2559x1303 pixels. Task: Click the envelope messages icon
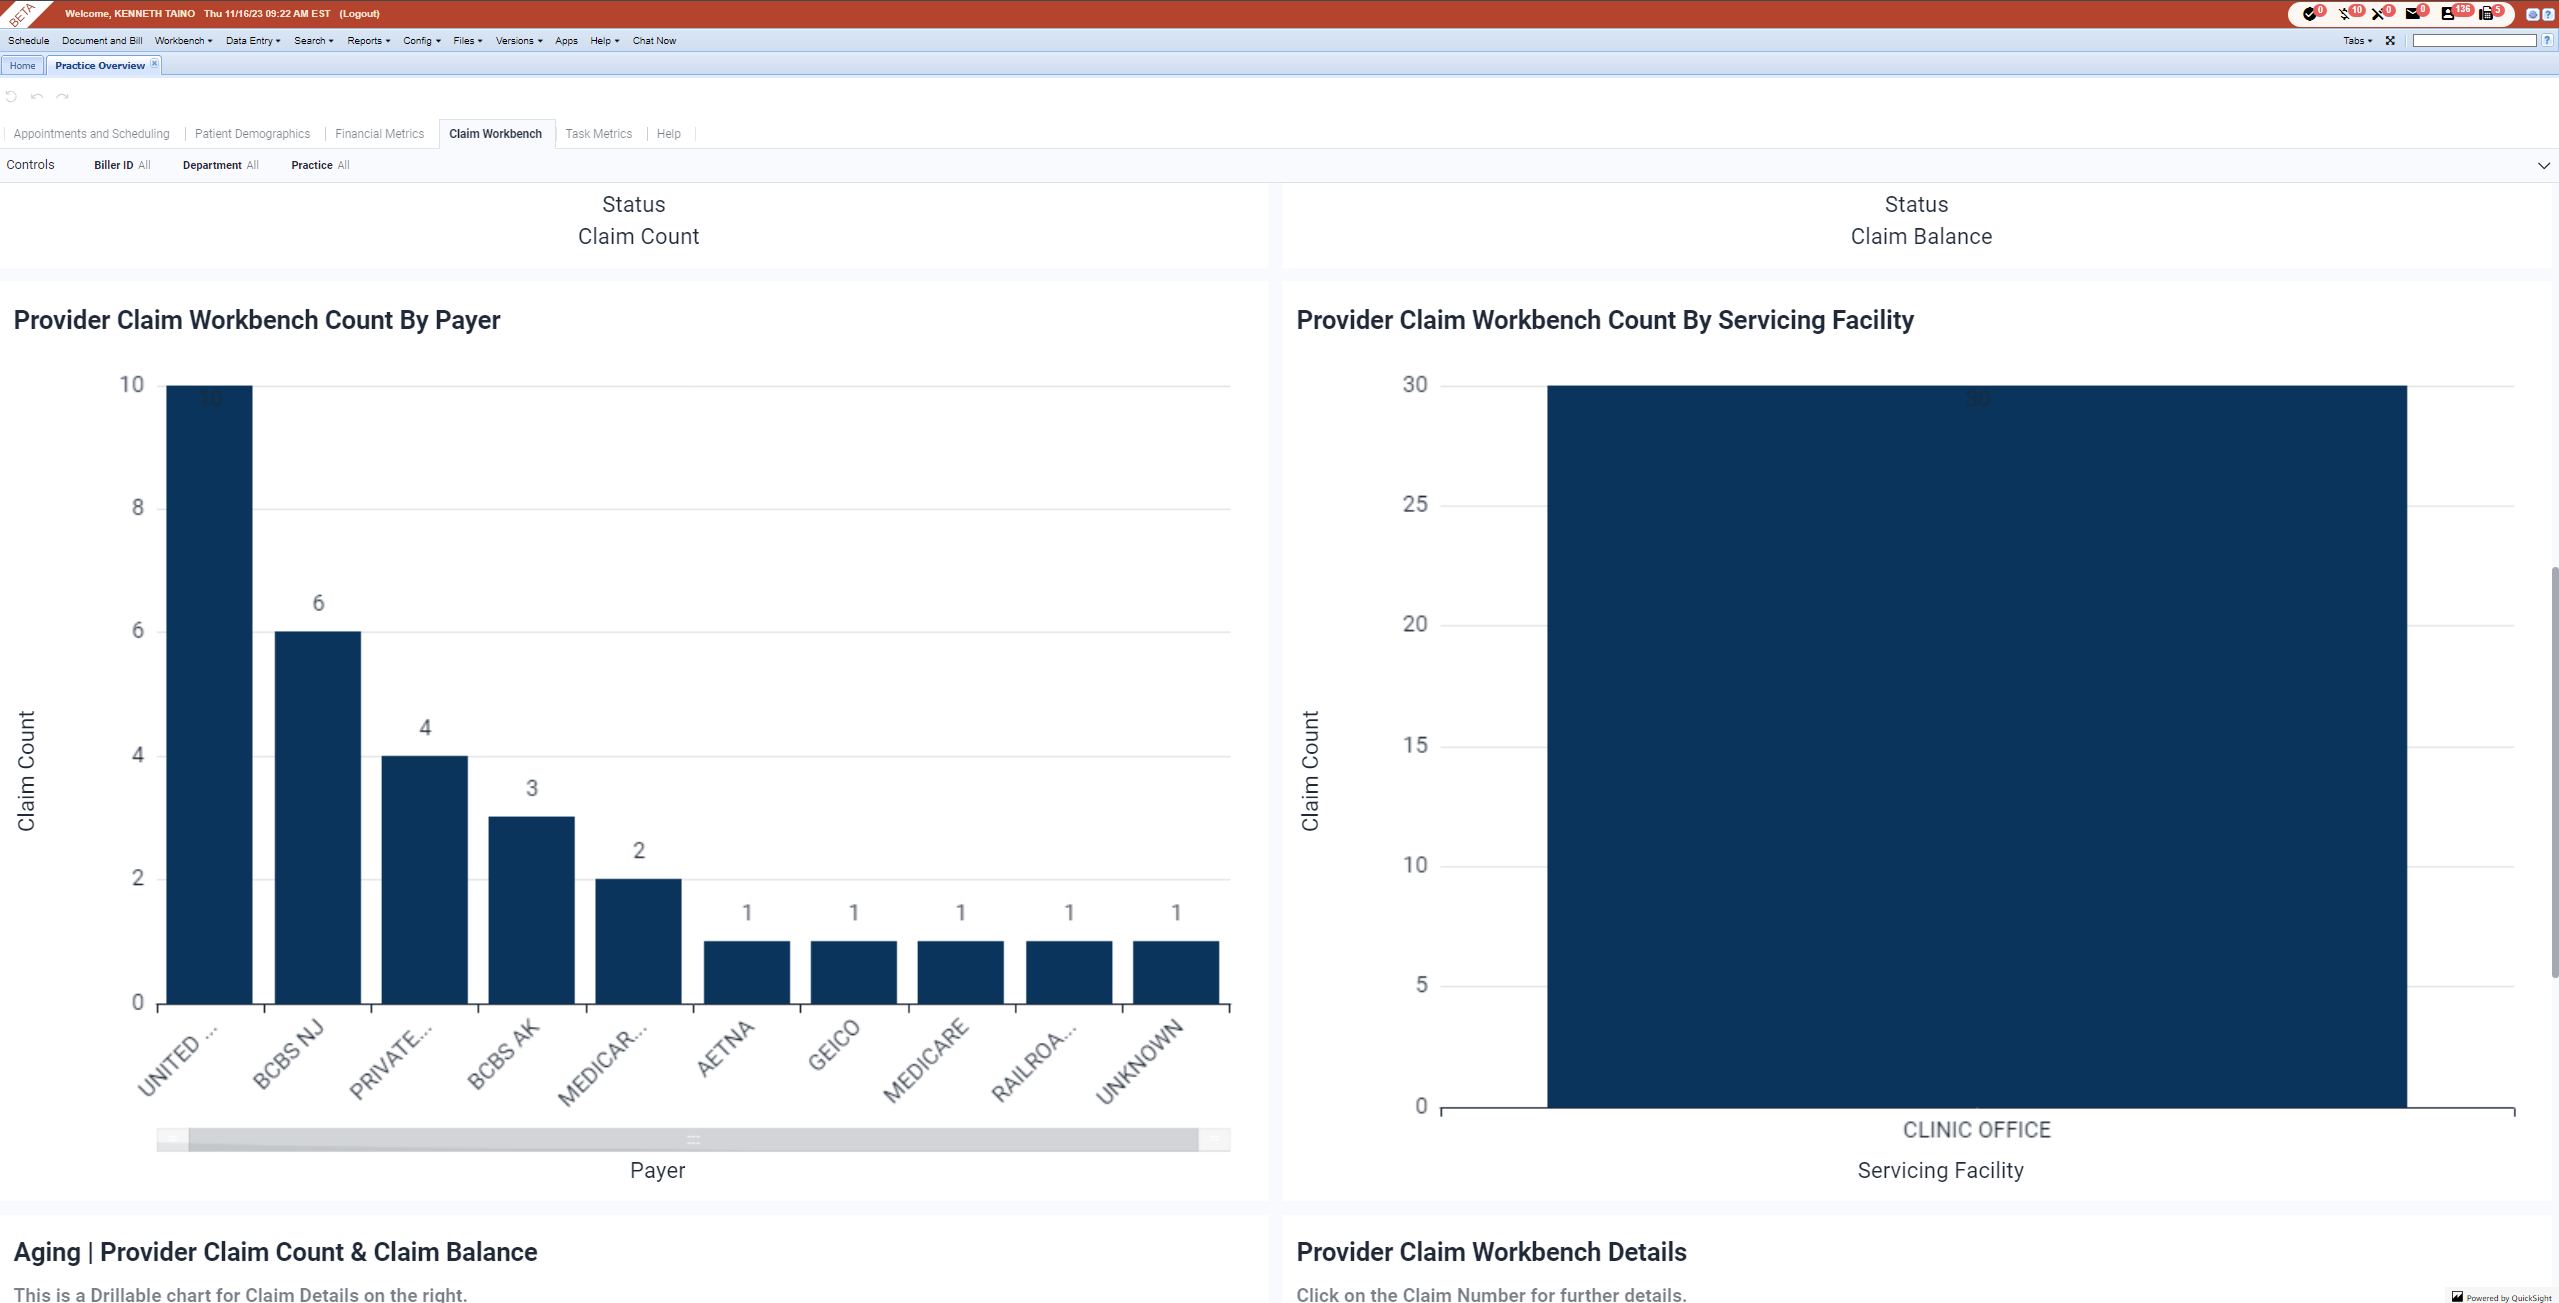coord(2412,14)
